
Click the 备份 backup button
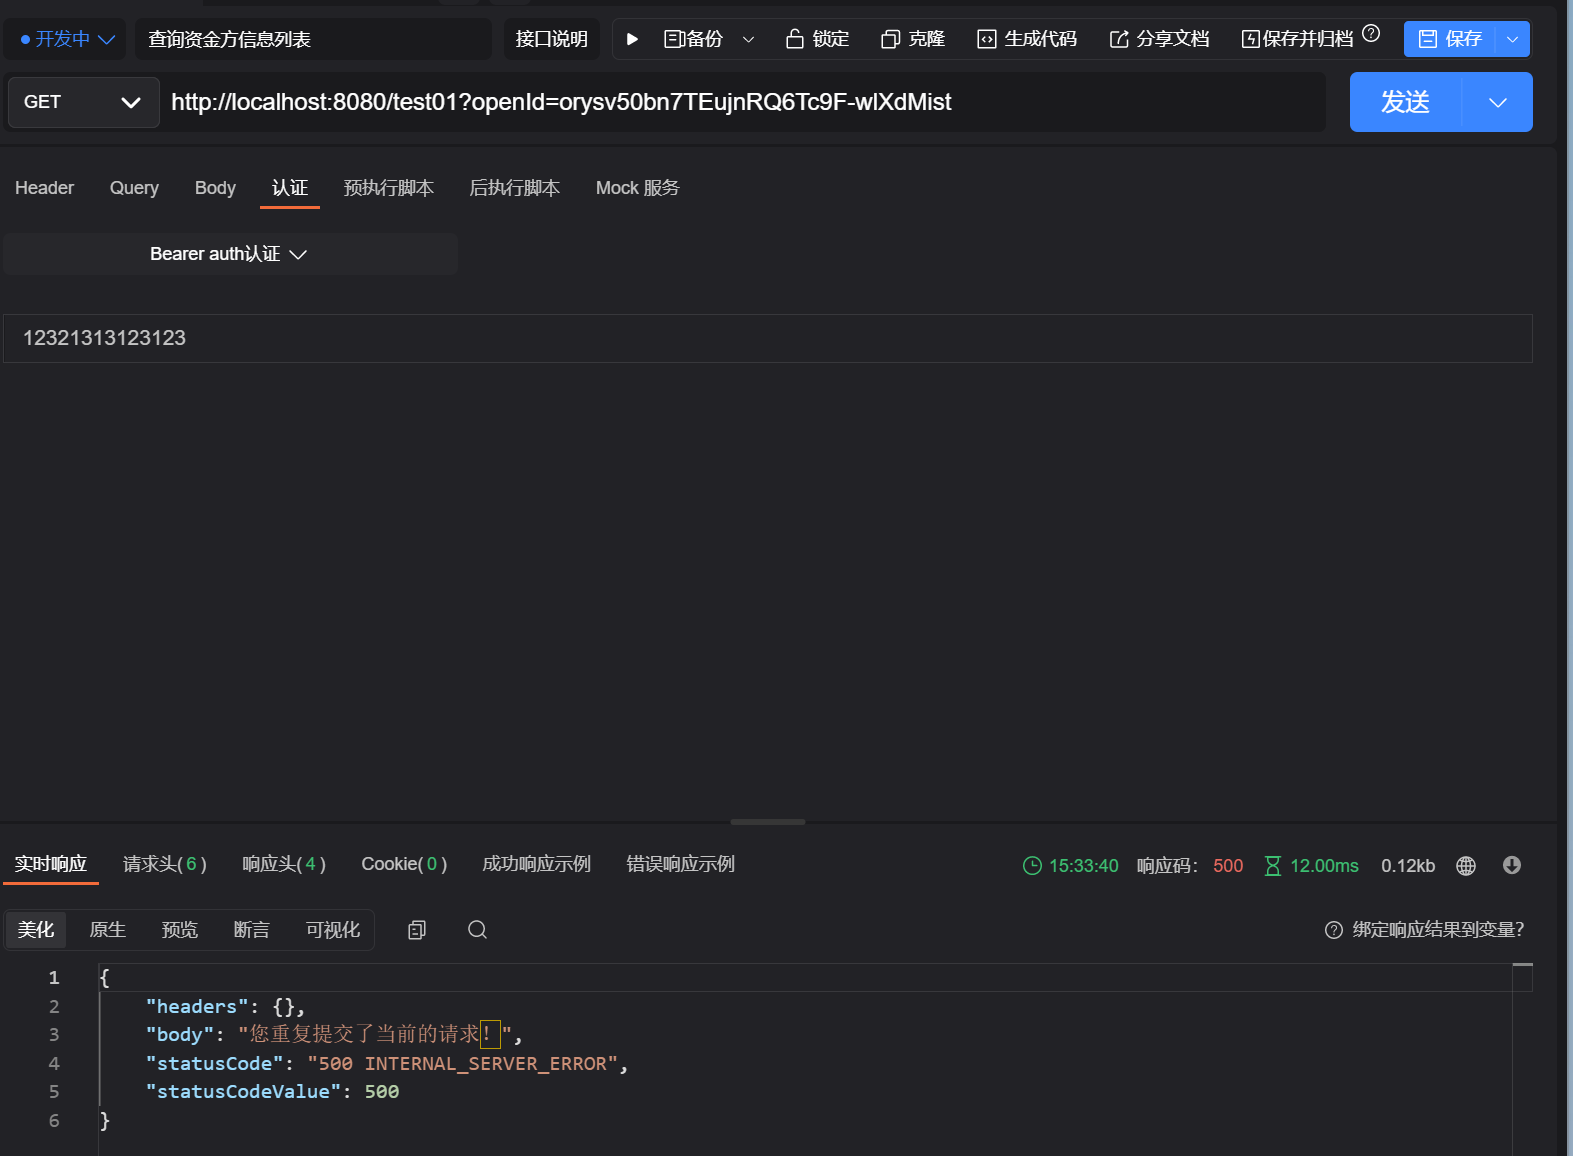click(693, 39)
